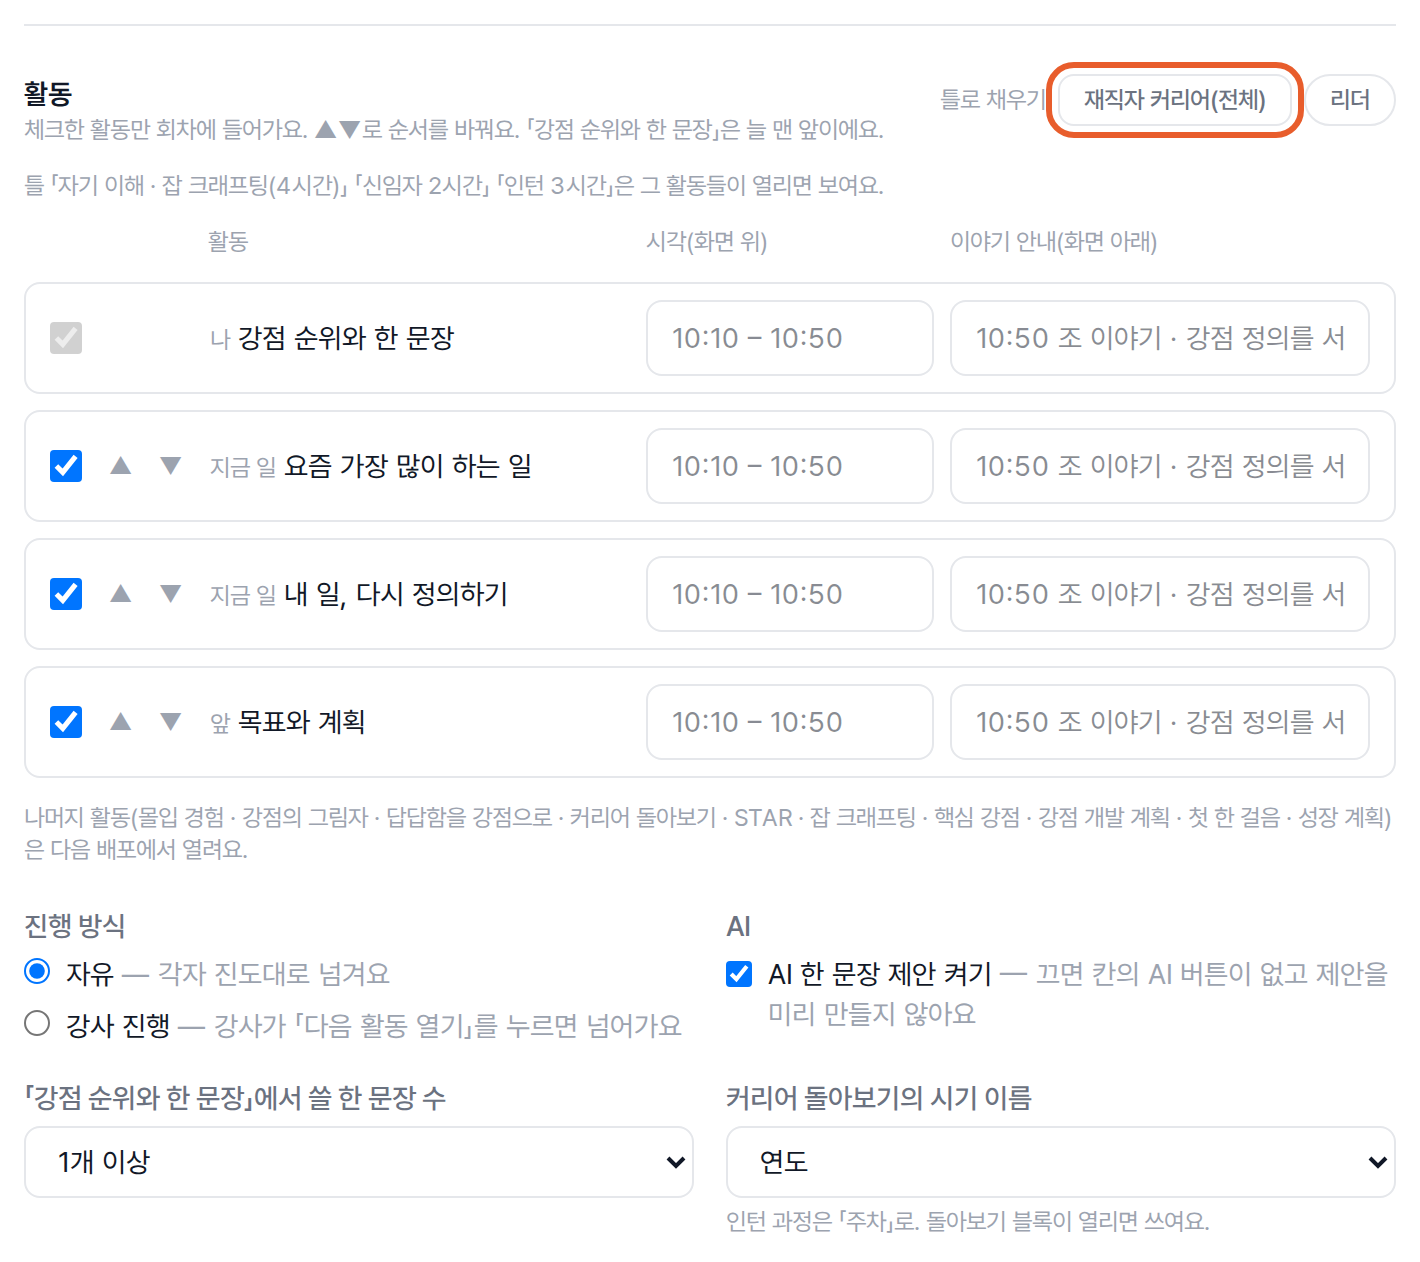This screenshot has width=1420, height=1262.
Task: Click the '커리어 돌아보기의 시기 이름' label
Action: [x=879, y=1098]
